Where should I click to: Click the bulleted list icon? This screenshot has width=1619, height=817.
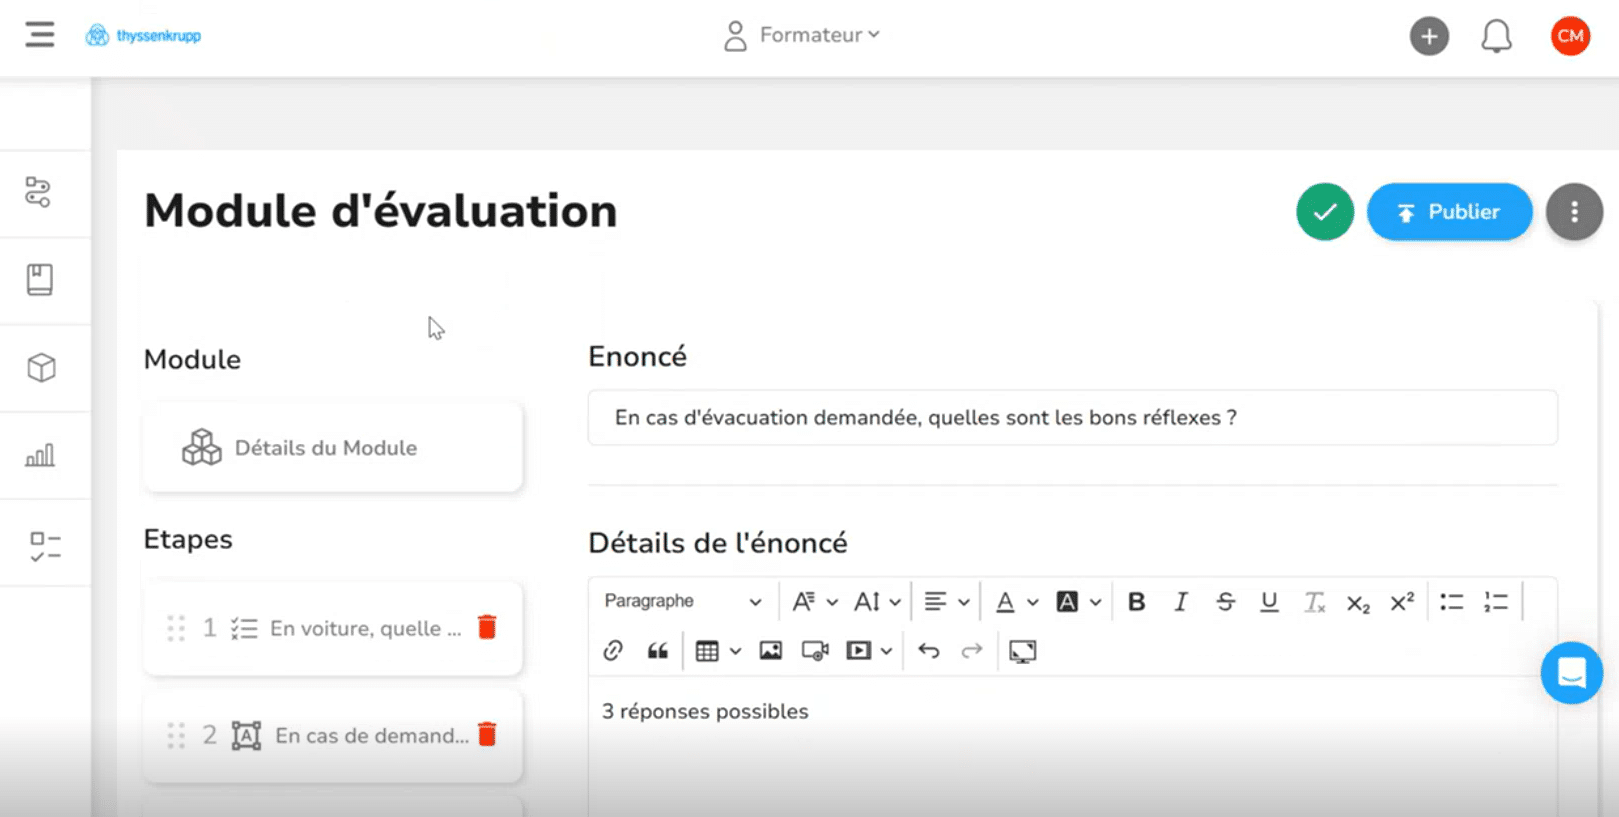tap(1451, 602)
